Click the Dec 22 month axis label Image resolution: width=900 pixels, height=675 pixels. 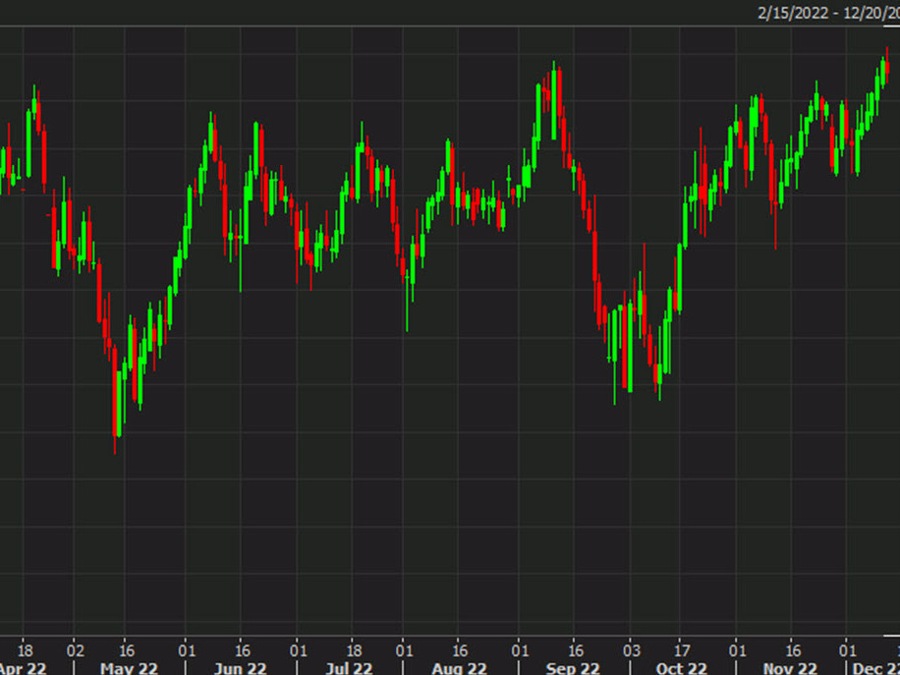(x=874, y=667)
